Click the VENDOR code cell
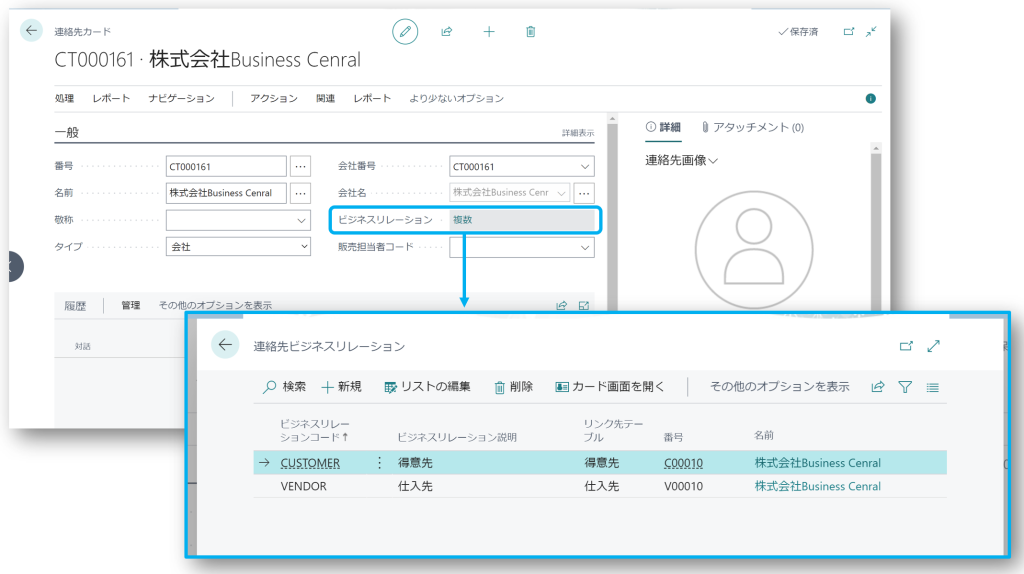 (304, 486)
